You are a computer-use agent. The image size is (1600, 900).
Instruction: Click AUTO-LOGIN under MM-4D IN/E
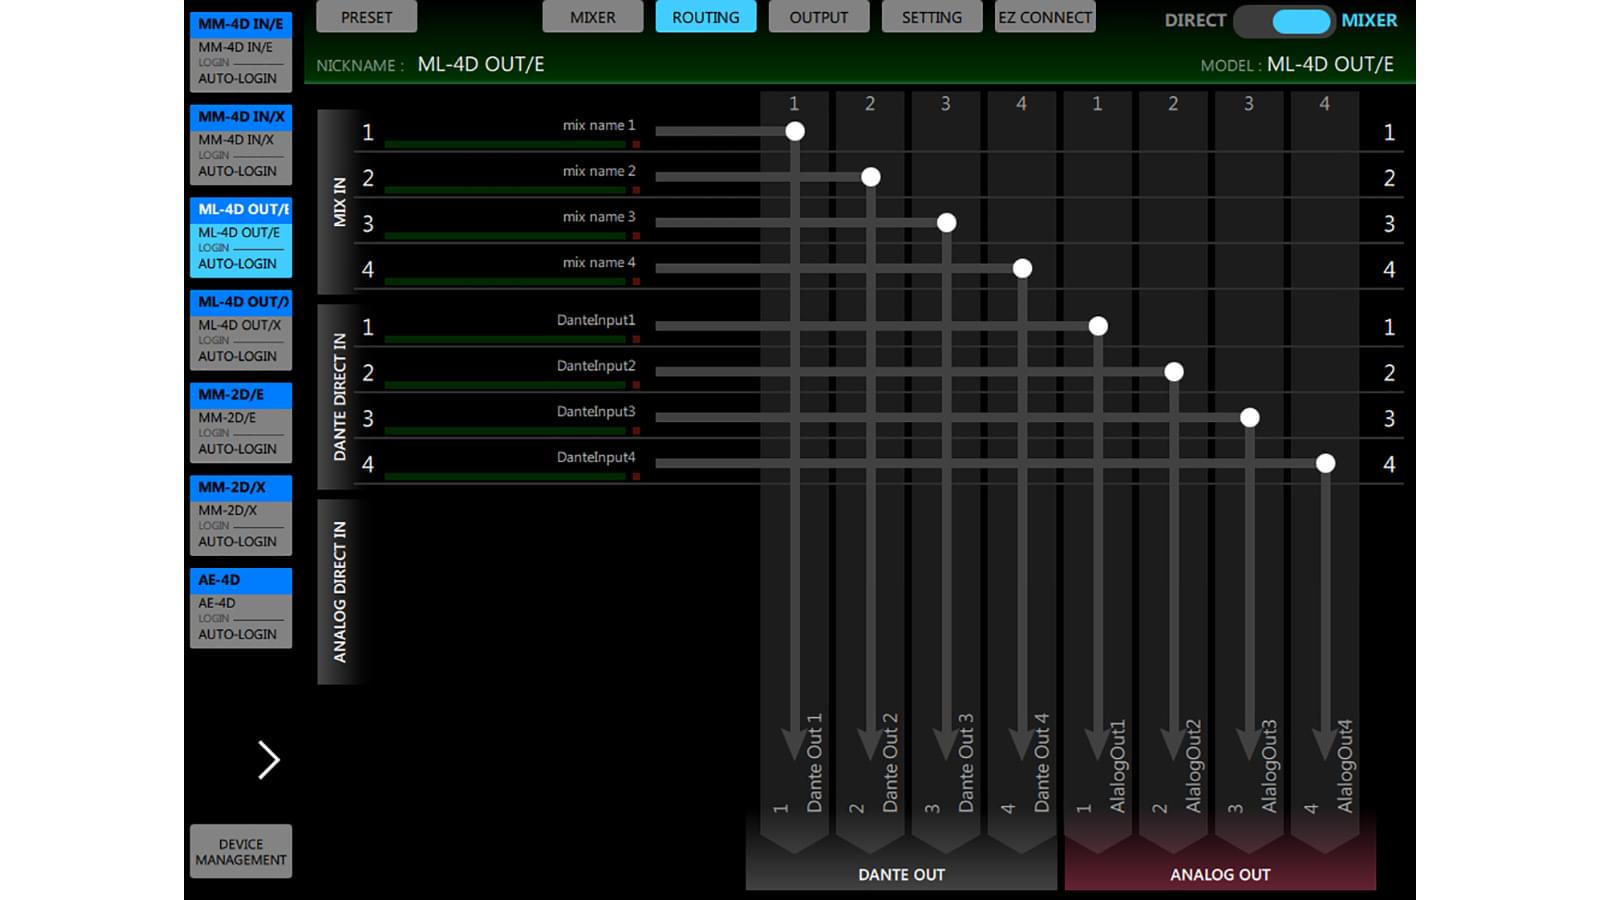[237, 78]
